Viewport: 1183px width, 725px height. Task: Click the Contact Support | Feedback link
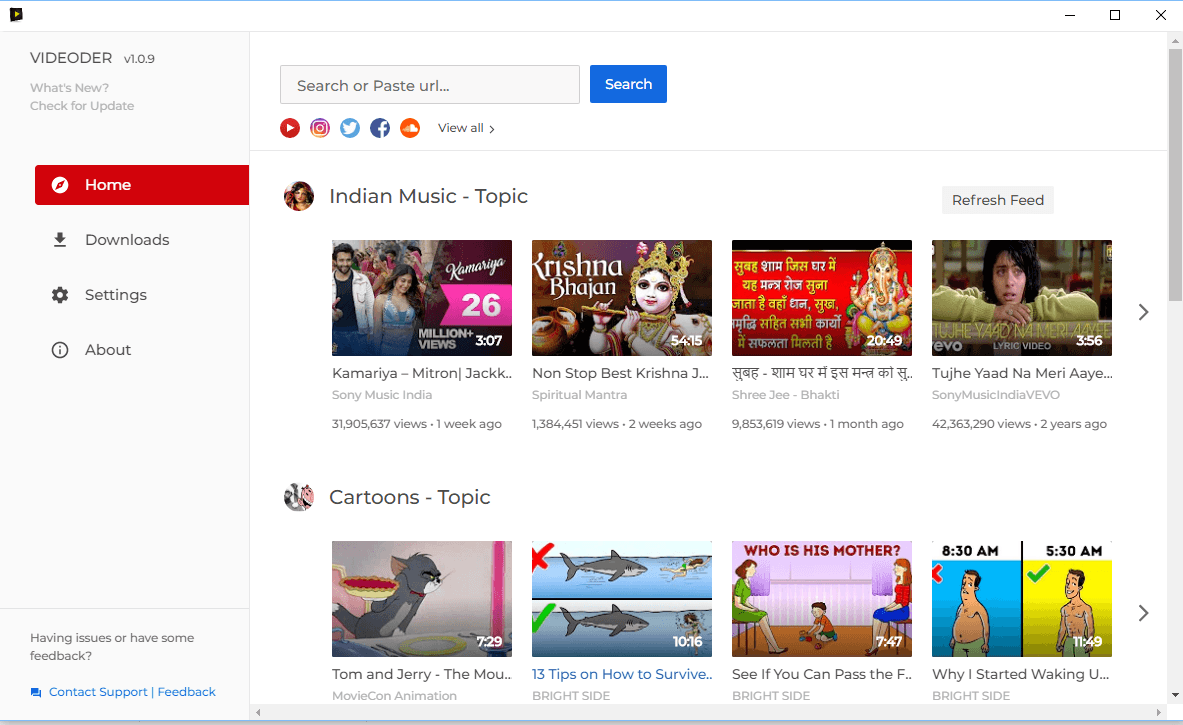[x=132, y=692]
